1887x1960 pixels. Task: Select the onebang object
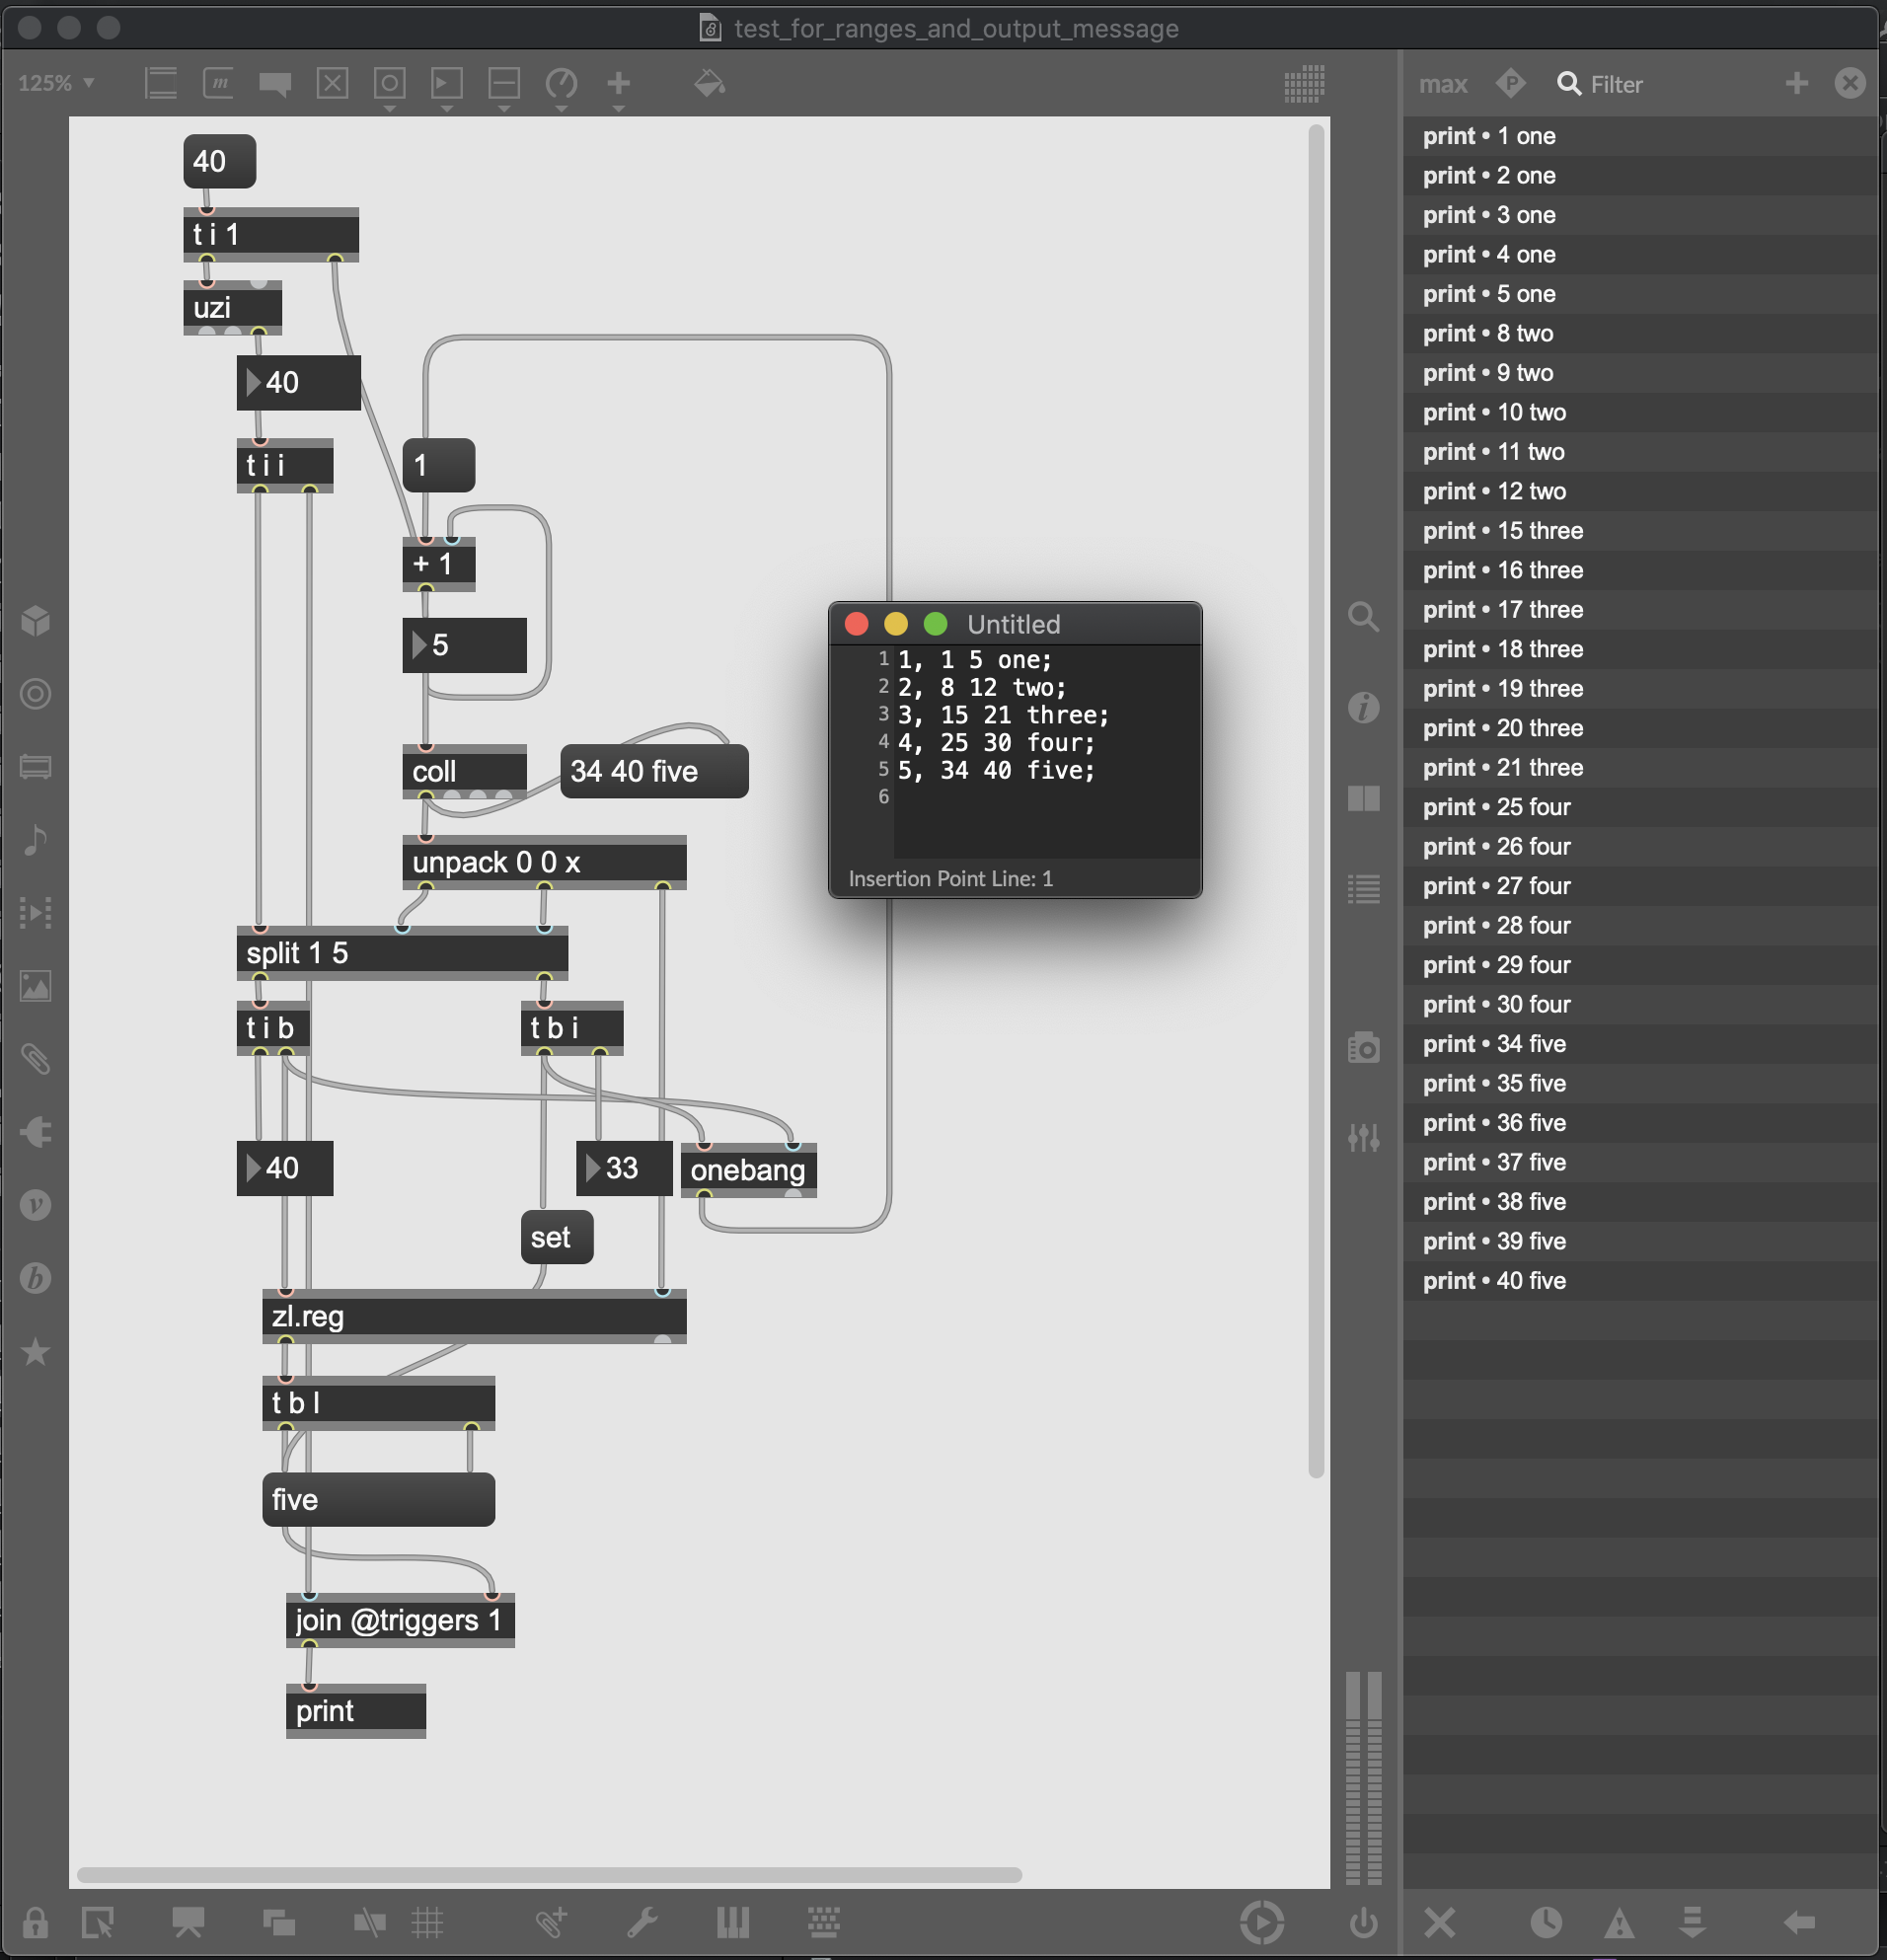tap(748, 1170)
